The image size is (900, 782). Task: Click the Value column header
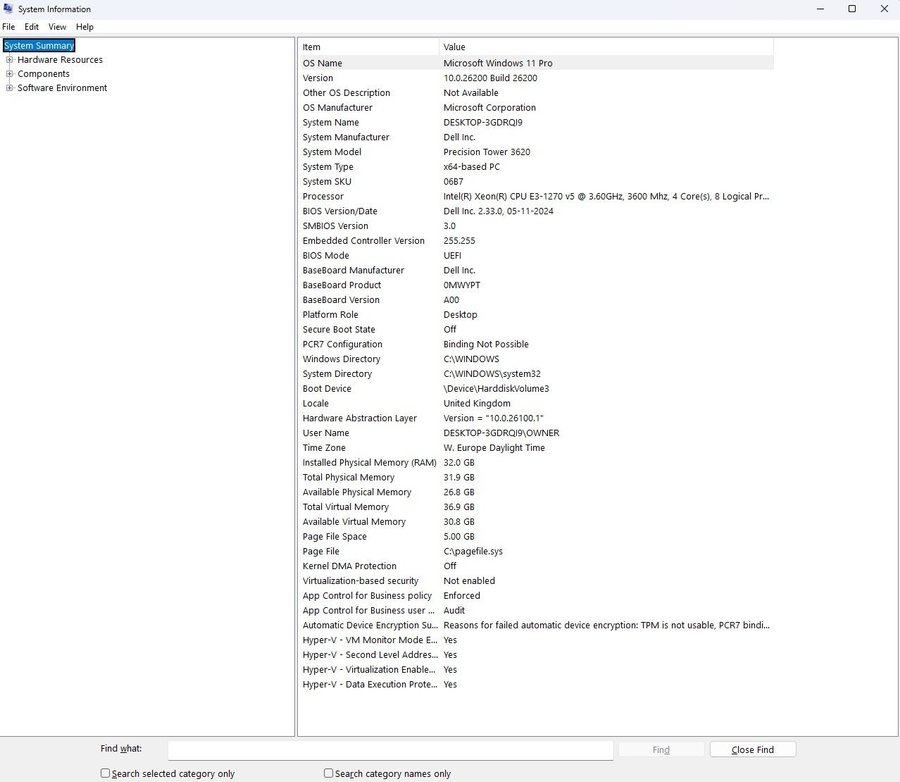(x=605, y=47)
